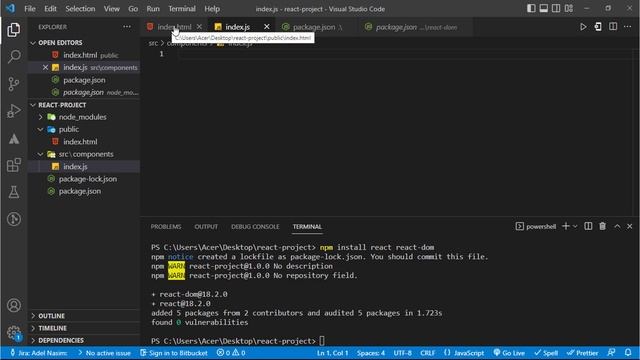Expand the Outline section
This screenshot has width=640, height=360.
[x=84, y=316]
